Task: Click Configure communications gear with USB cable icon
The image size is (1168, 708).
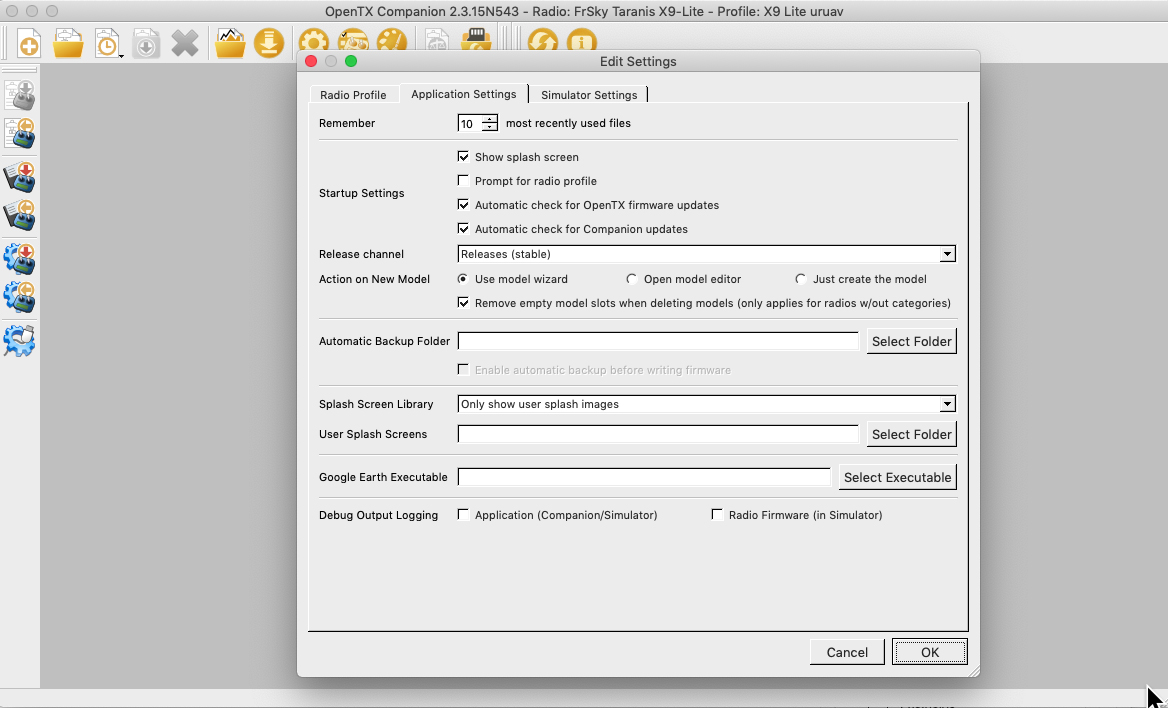Action: (x=19, y=341)
